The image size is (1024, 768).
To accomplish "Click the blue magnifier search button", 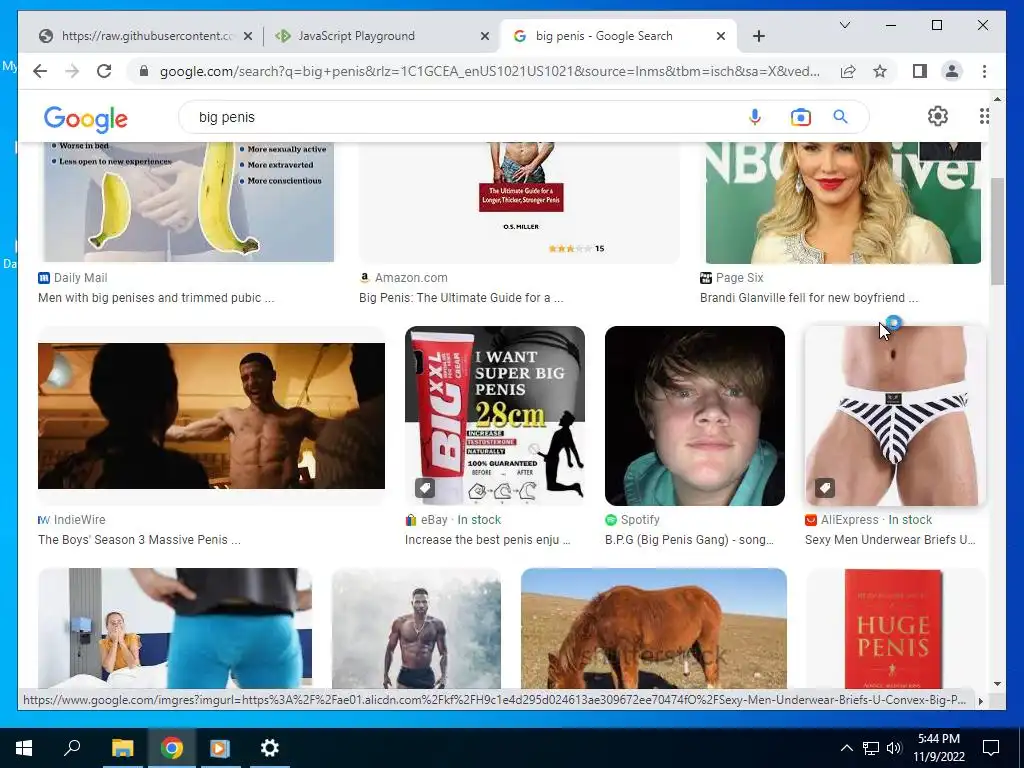I will (840, 117).
